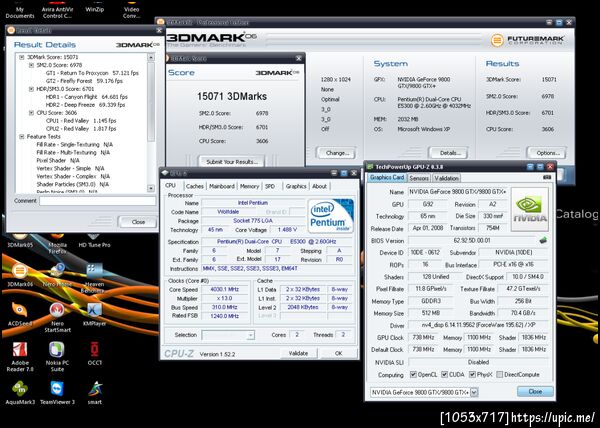This screenshot has height=428, width=600.
Task: Click the BIOS save icon in GPU-Z
Action: pyautogui.click(x=543, y=240)
